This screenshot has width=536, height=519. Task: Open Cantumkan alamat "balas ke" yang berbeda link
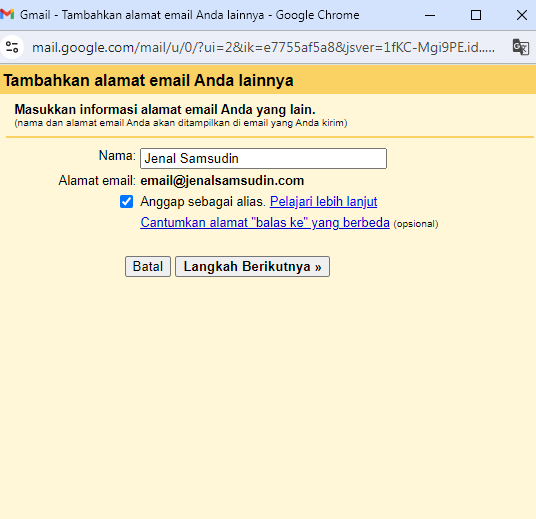click(x=265, y=223)
